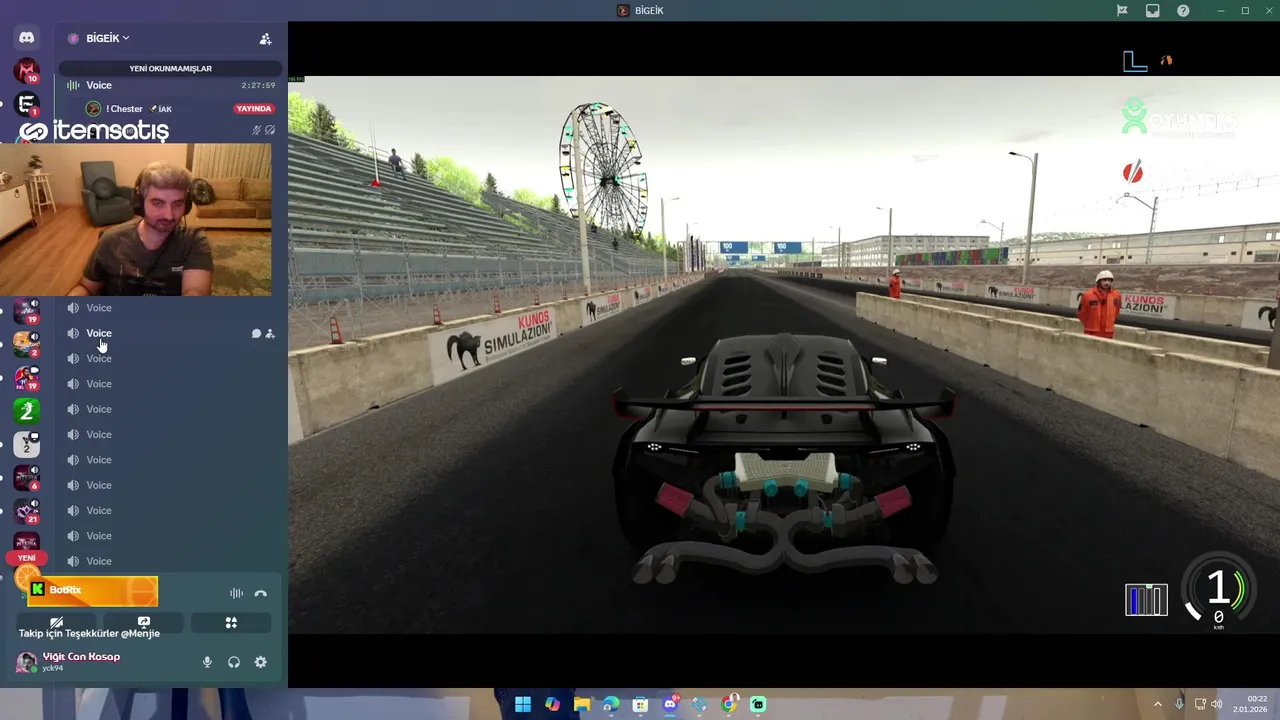Open volume control in system tray

1217,704
